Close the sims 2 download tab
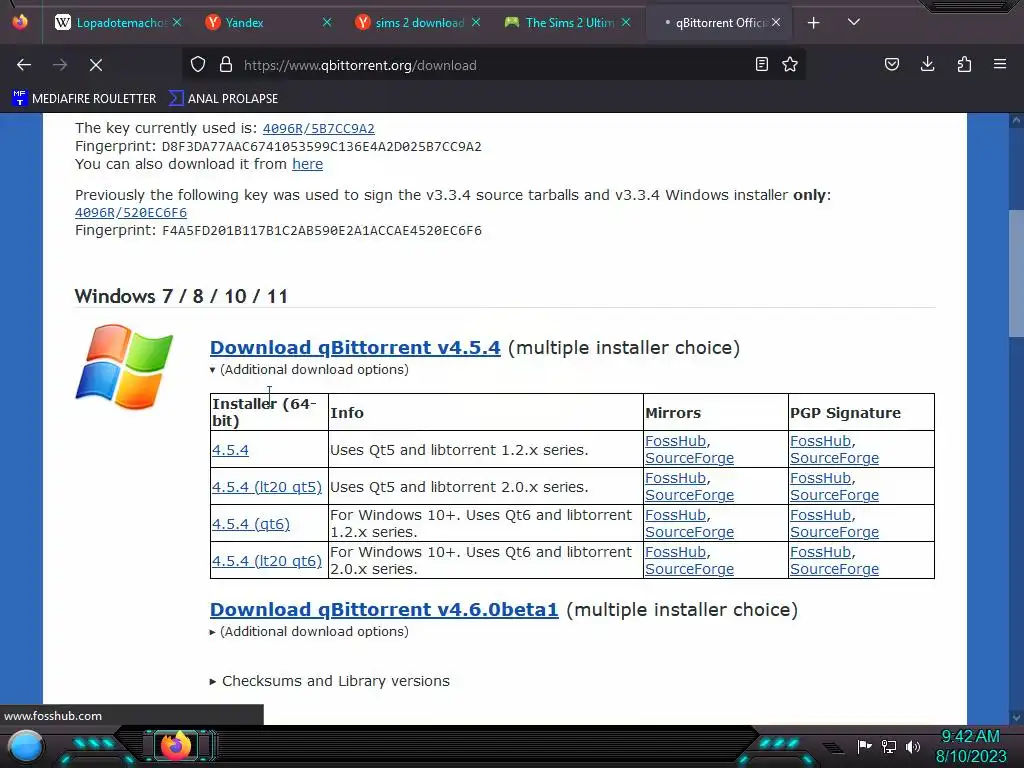 (x=476, y=22)
